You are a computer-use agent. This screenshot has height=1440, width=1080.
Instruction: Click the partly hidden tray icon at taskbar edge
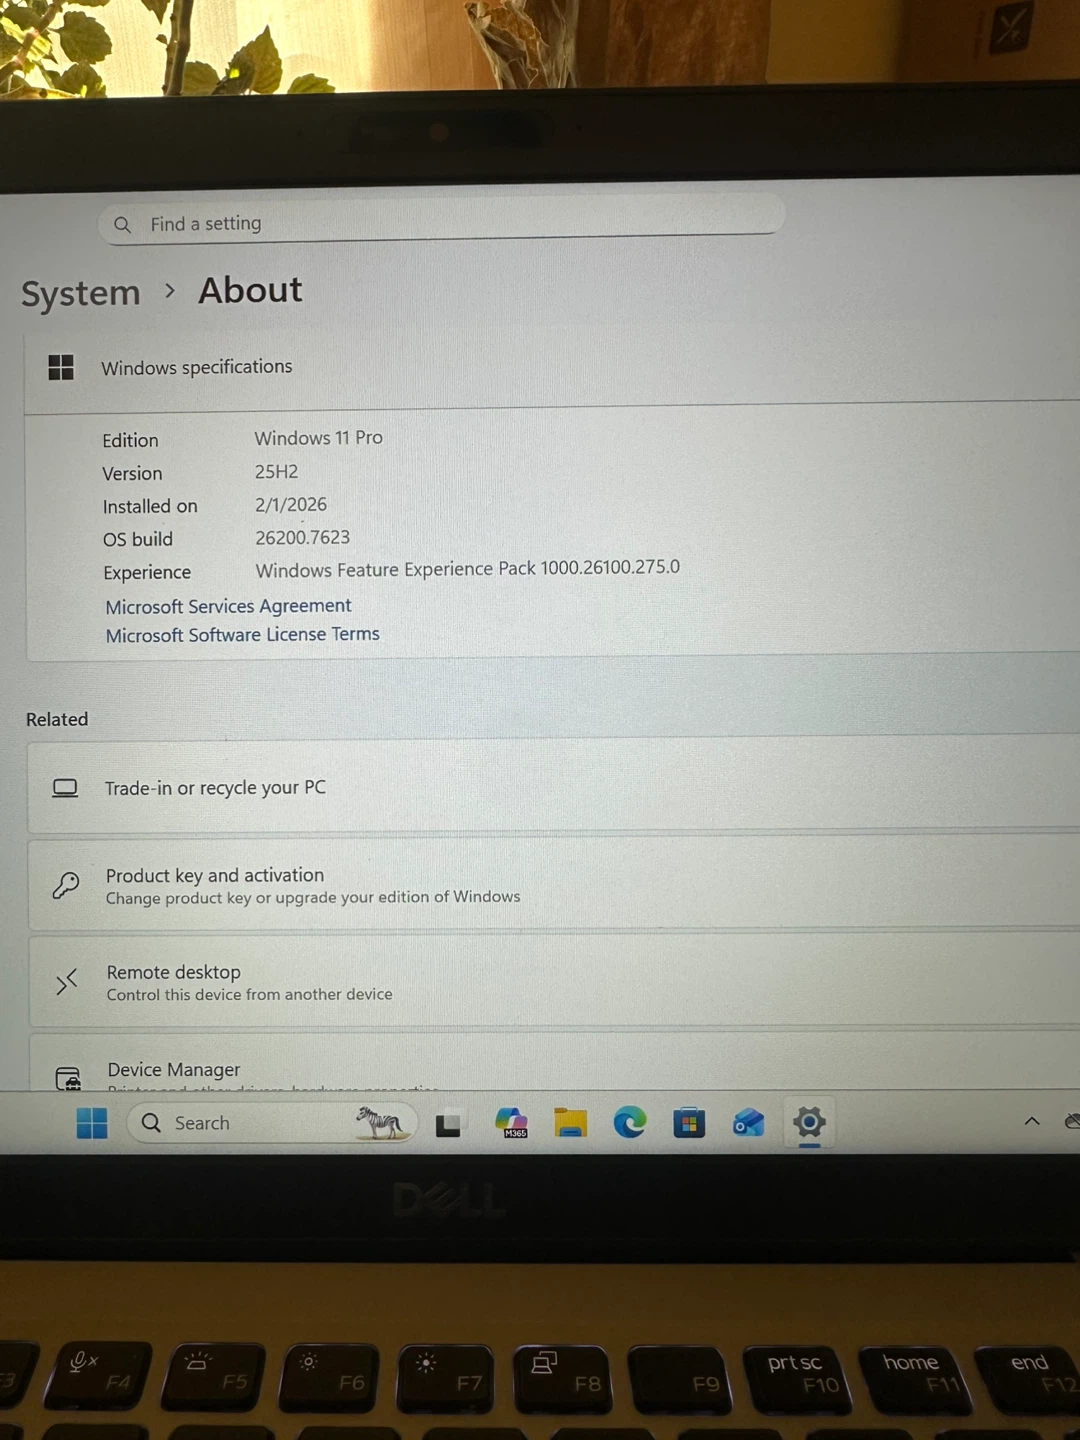1072,1121
